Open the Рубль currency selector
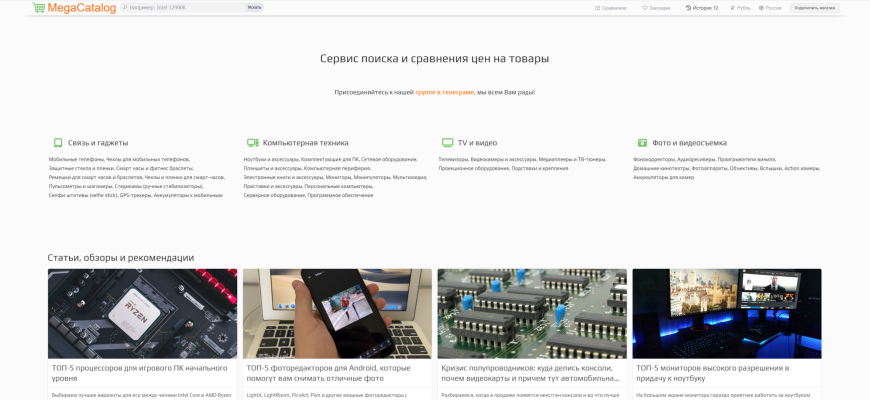This screenshot has width=870, height=400. click(x=741, y=8)
